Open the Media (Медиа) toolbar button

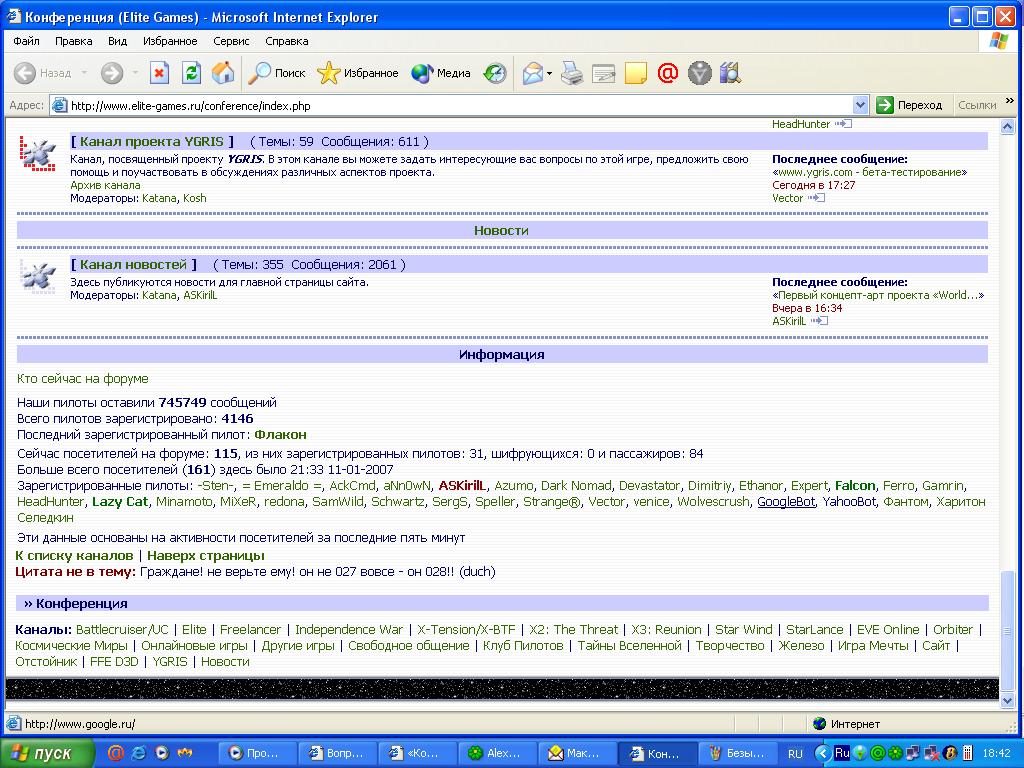pyautogui.click(x=441, y=73)
